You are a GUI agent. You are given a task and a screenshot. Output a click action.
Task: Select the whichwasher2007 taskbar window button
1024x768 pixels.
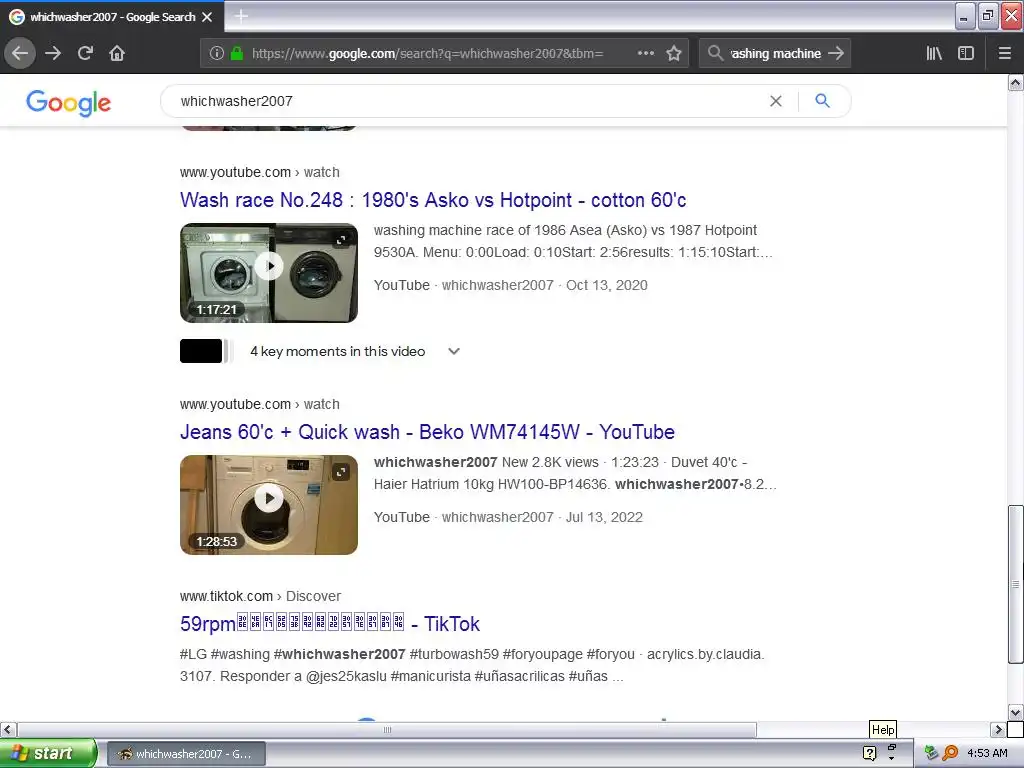(x=186, y=754)
